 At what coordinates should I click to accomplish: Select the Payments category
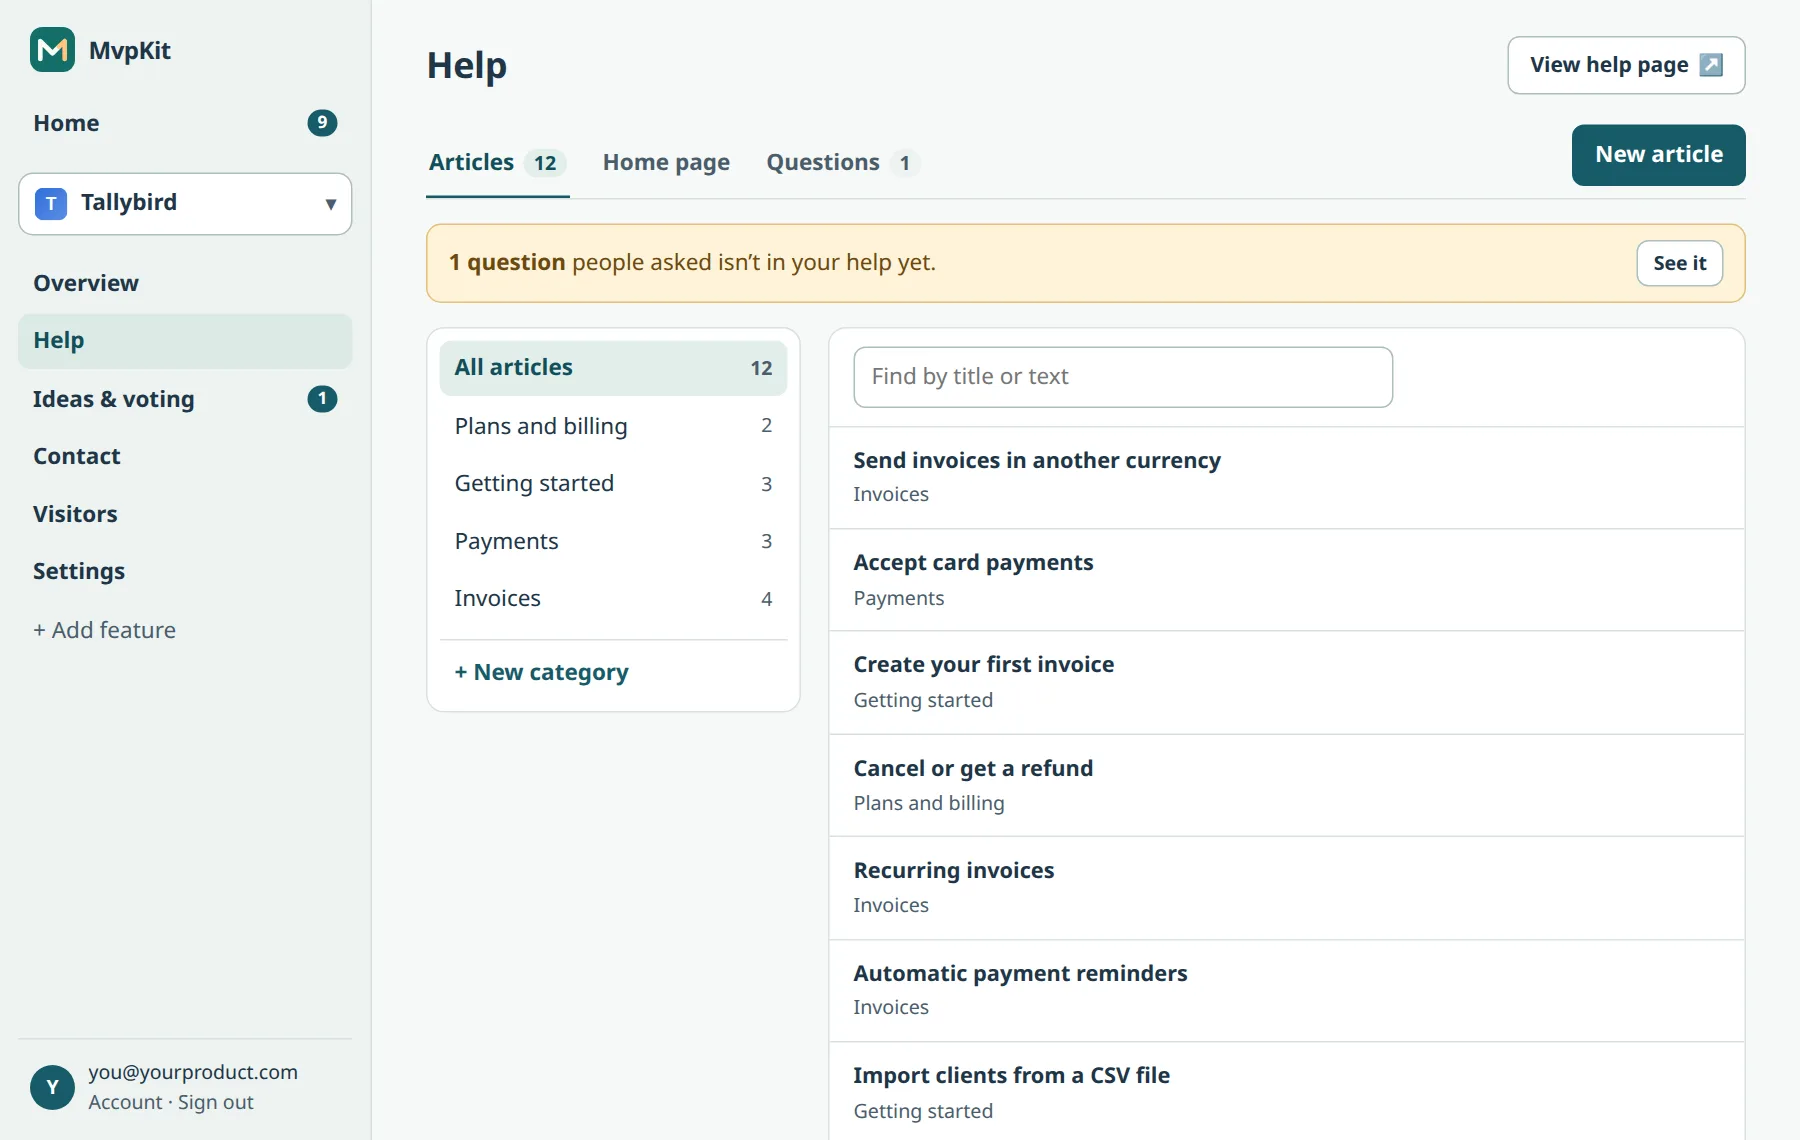tap(613, 541)
